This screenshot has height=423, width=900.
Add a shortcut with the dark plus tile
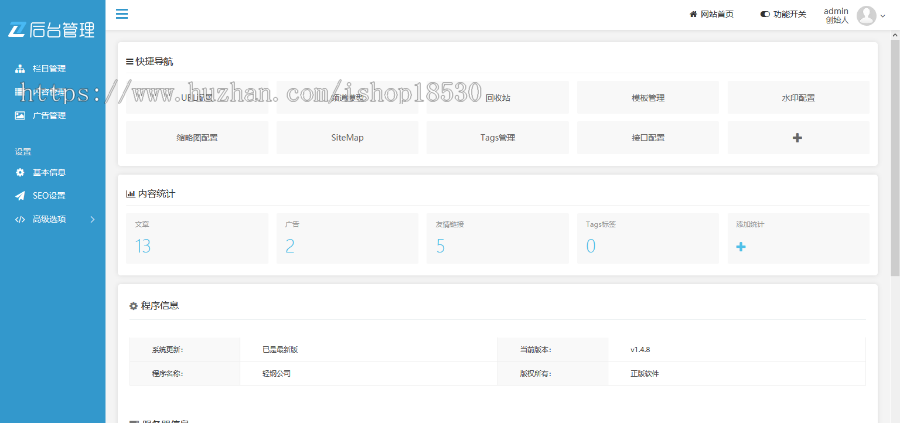[798, 138]
